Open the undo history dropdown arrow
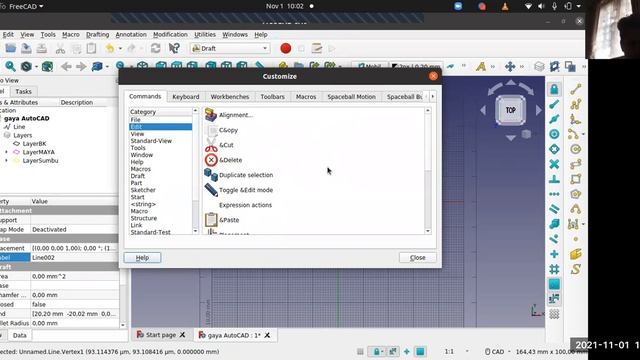The image size is (640, 360). 120,49
